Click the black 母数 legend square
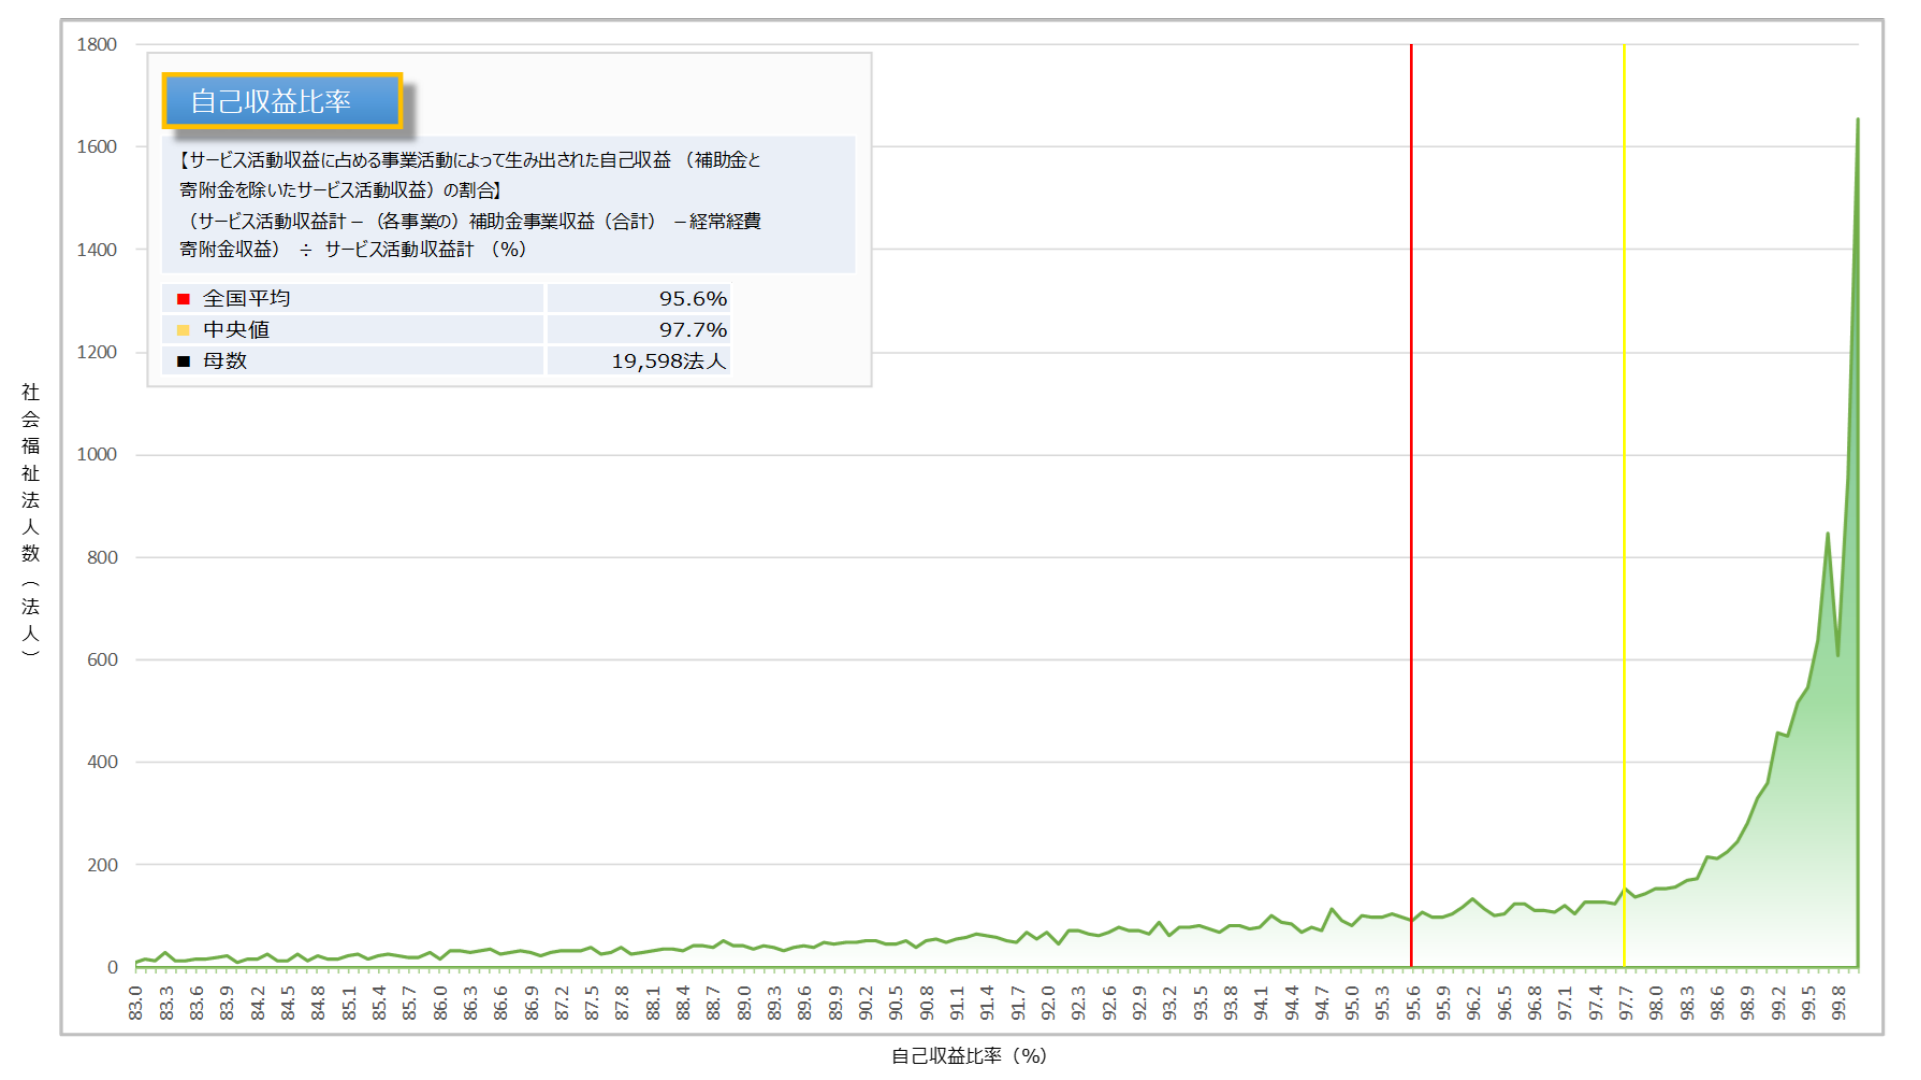The height and width of the screenshot is (1080, 1921). click(x=183, y=361)
